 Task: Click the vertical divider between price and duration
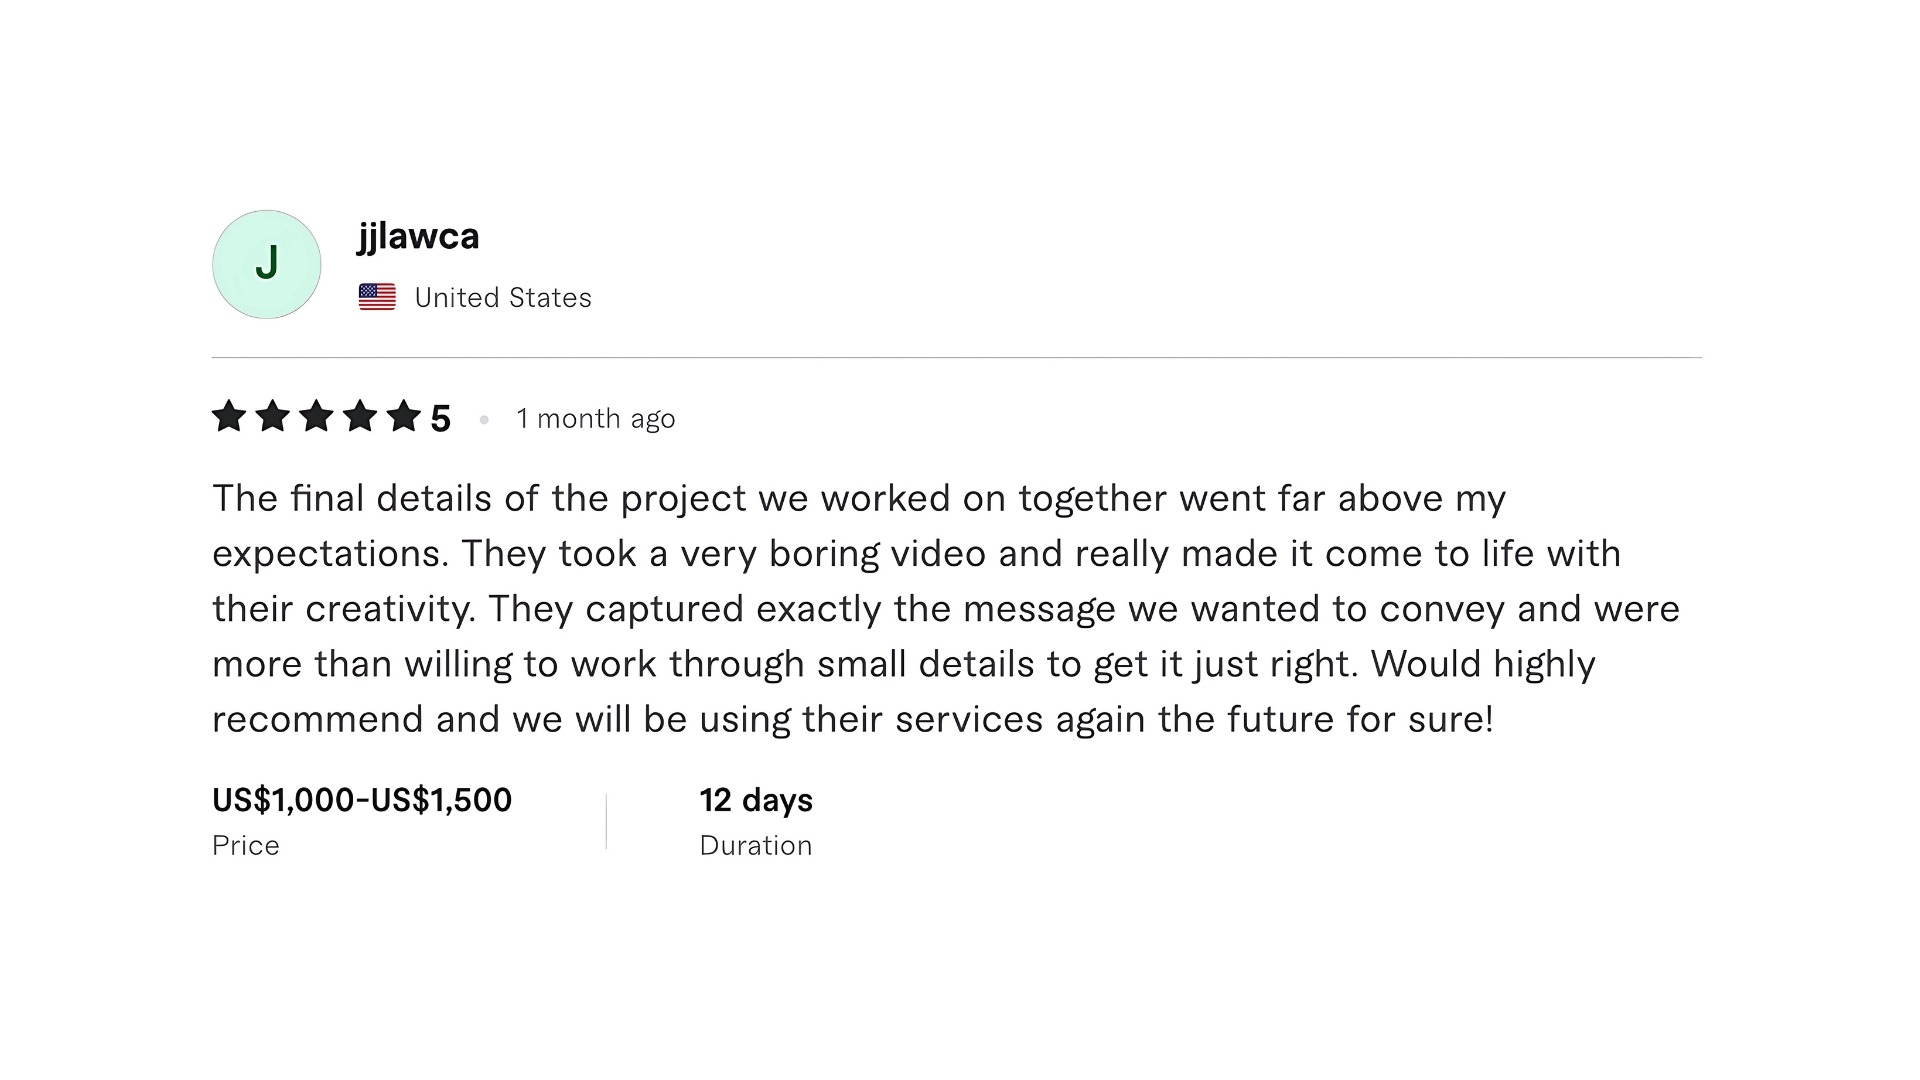click(x=606, y=822)
